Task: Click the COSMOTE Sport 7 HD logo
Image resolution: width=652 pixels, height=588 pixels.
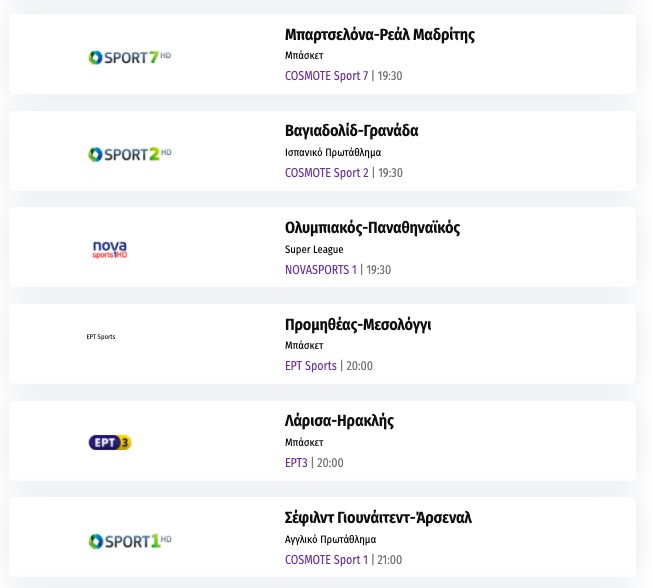Action: [x=130, y=57]
